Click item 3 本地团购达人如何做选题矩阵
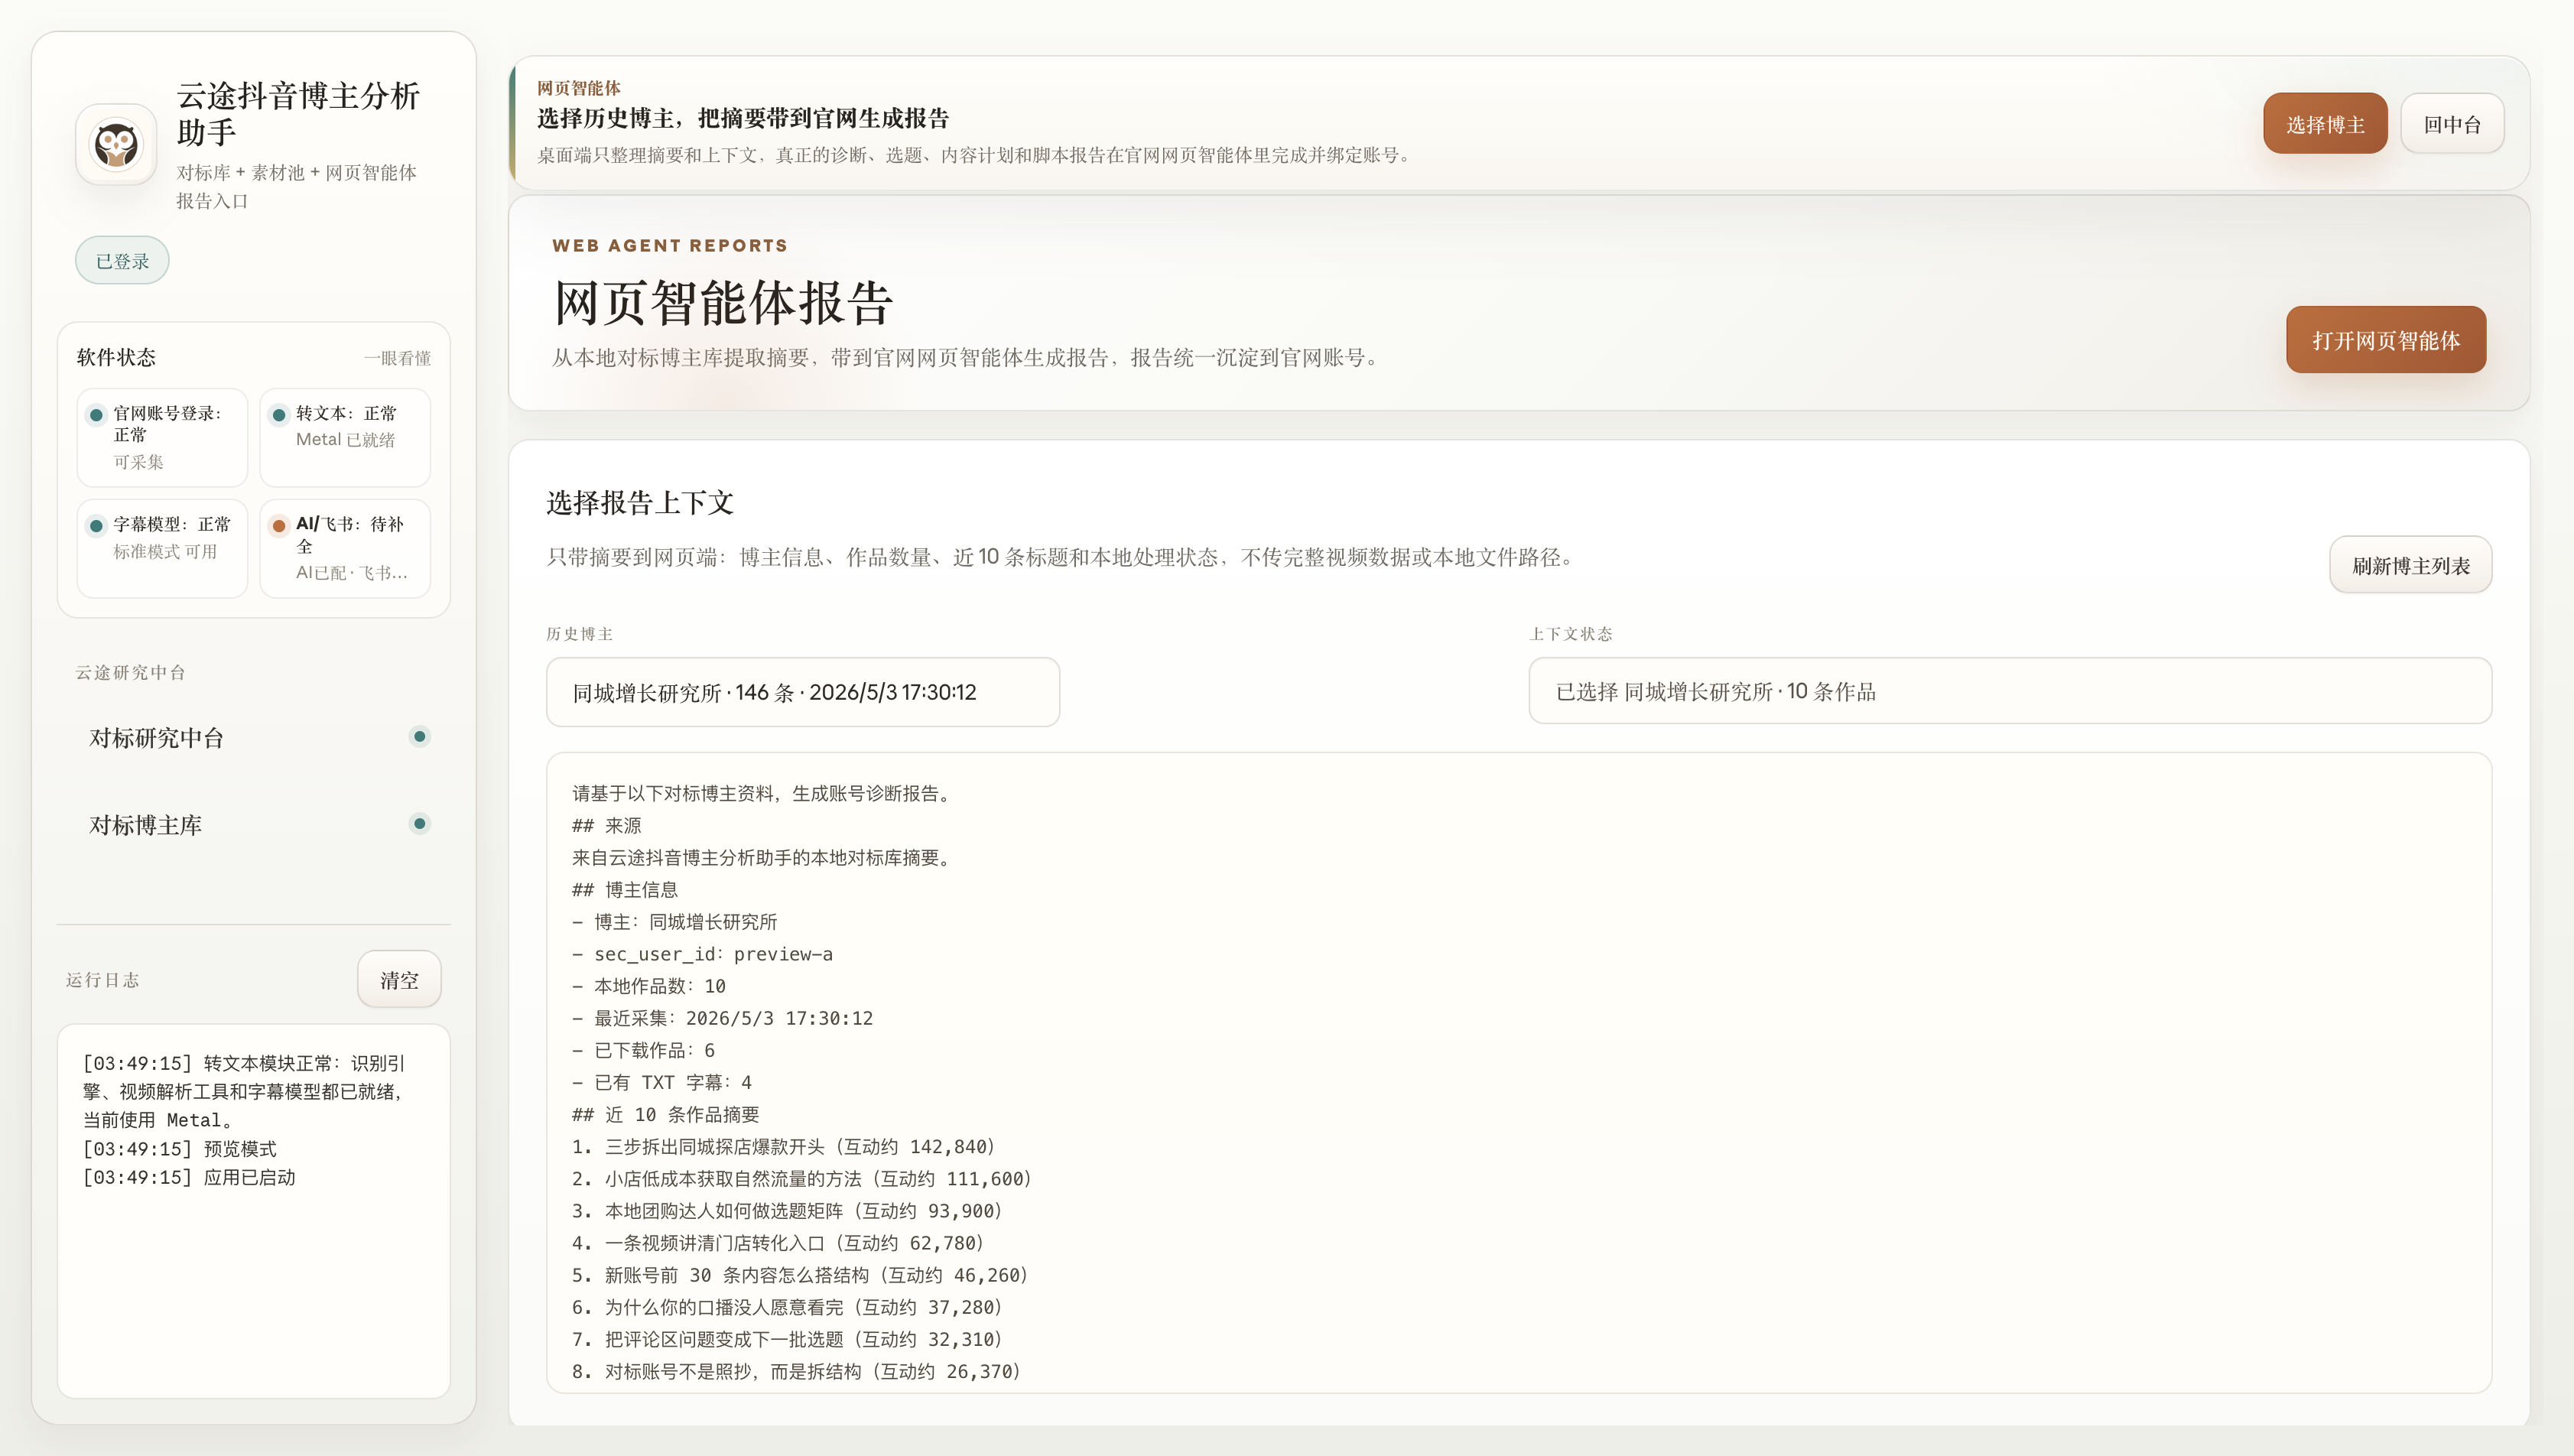The width and height of the screenshot is (2574, 1456). point(787,1211)
